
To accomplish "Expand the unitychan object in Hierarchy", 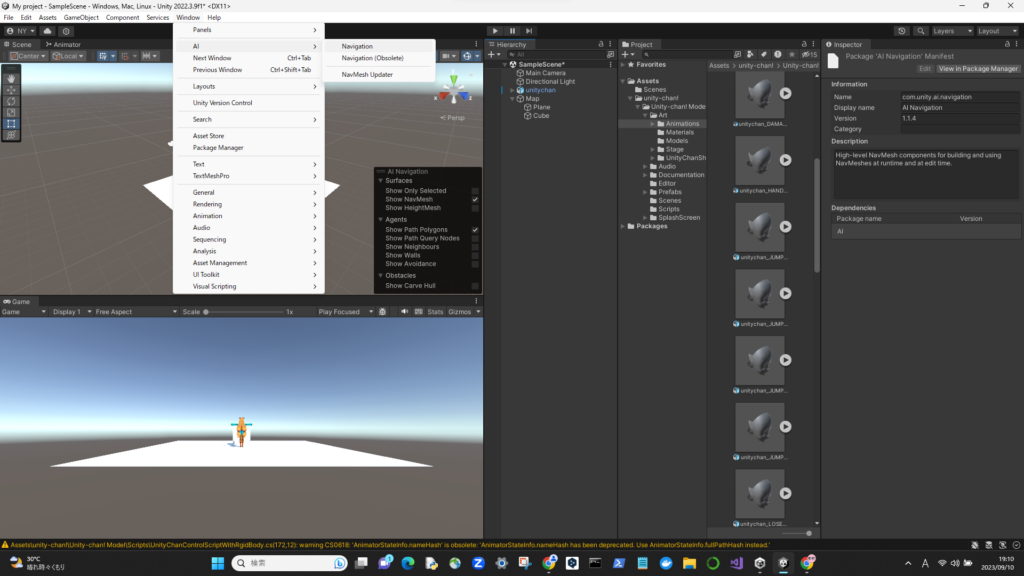I will click(512, 90).
